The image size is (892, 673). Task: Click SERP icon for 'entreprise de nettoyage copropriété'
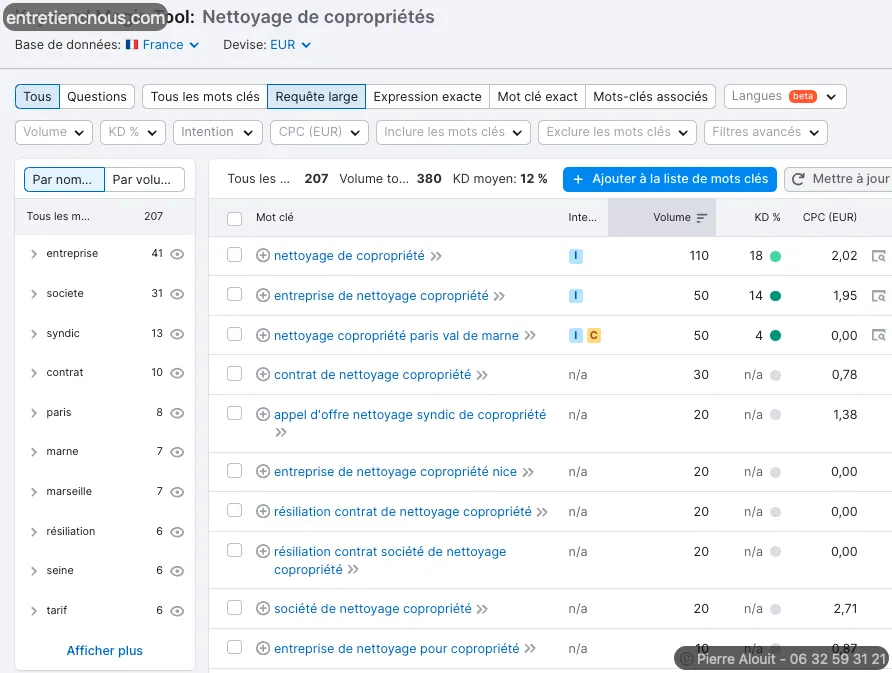click(x=878, y=296)
